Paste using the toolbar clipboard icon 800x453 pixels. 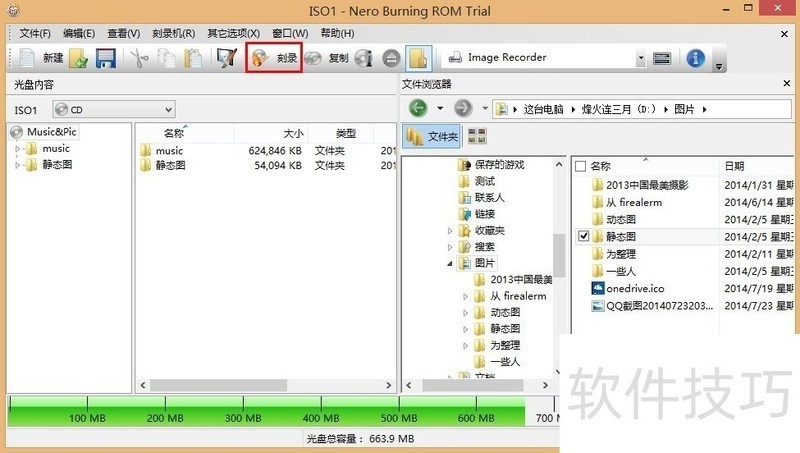[193, 58]
